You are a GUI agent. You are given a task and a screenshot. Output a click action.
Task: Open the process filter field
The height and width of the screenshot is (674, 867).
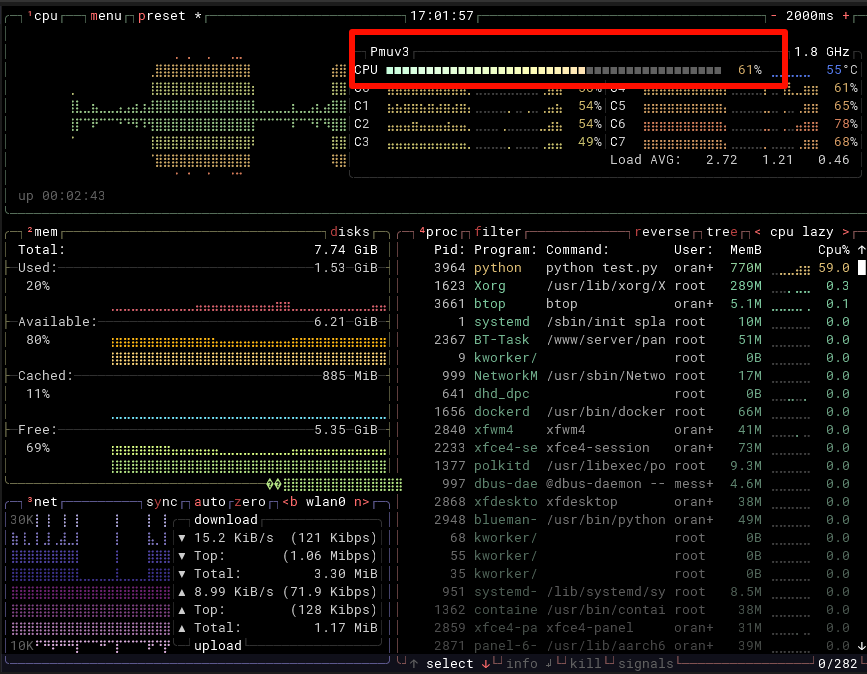[x=498, y=232]
